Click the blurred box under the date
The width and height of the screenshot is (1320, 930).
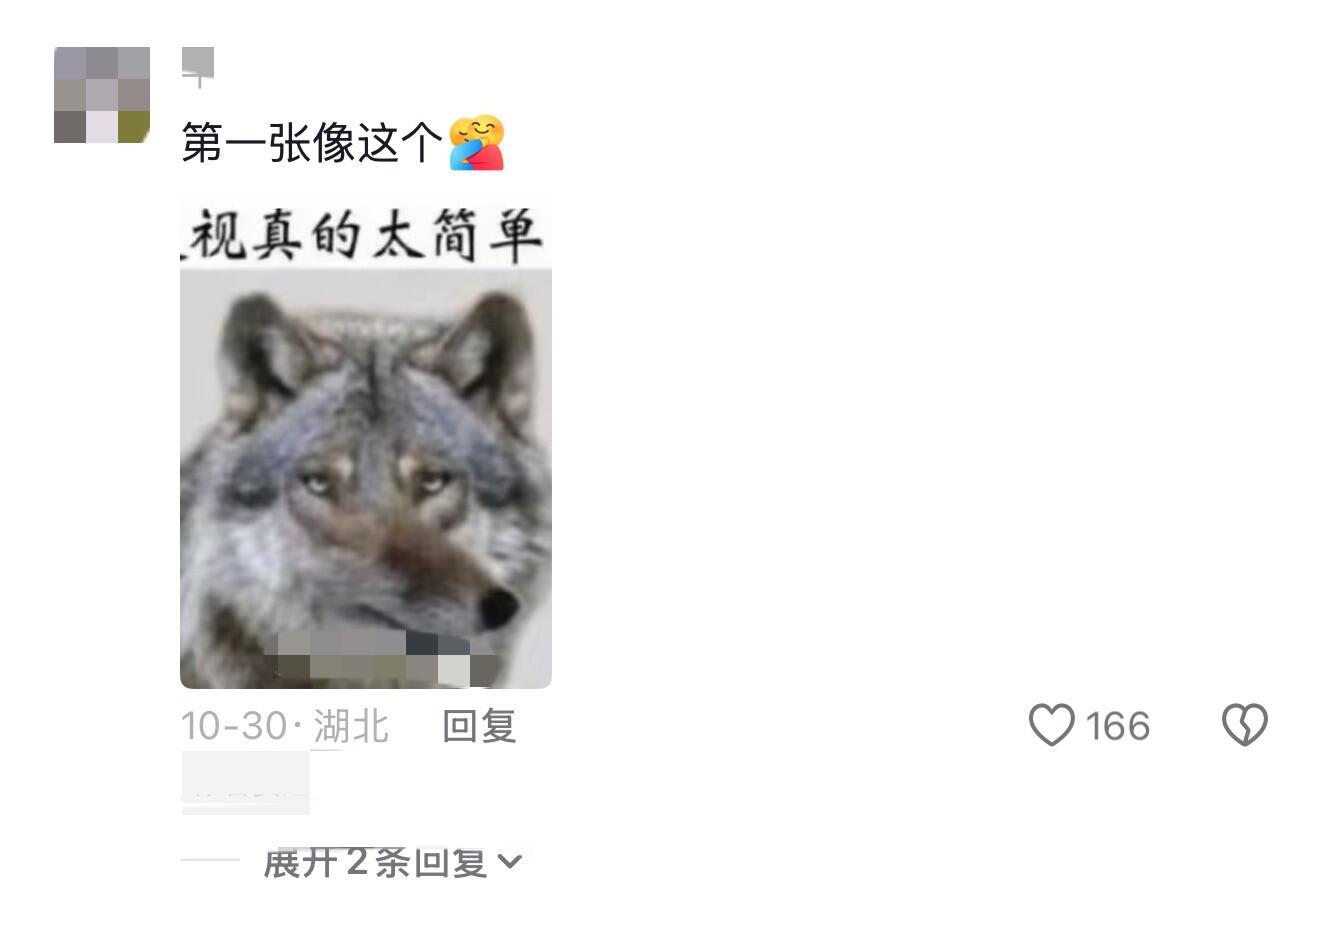[x=246, y=782]
